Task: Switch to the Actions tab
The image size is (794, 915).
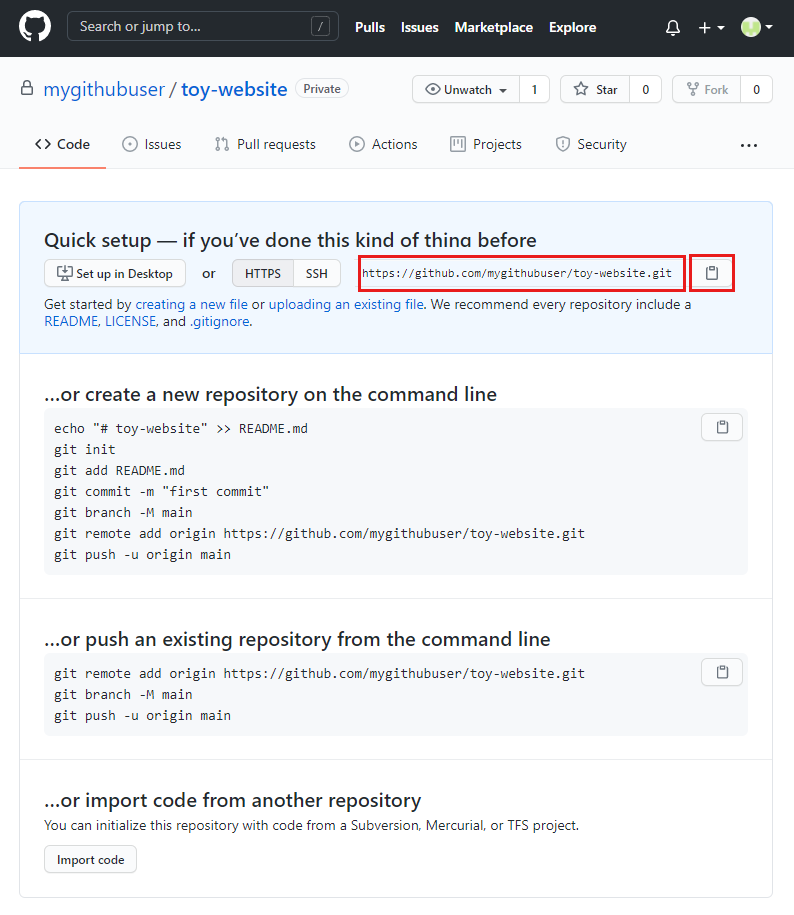Action: [383, 144]
